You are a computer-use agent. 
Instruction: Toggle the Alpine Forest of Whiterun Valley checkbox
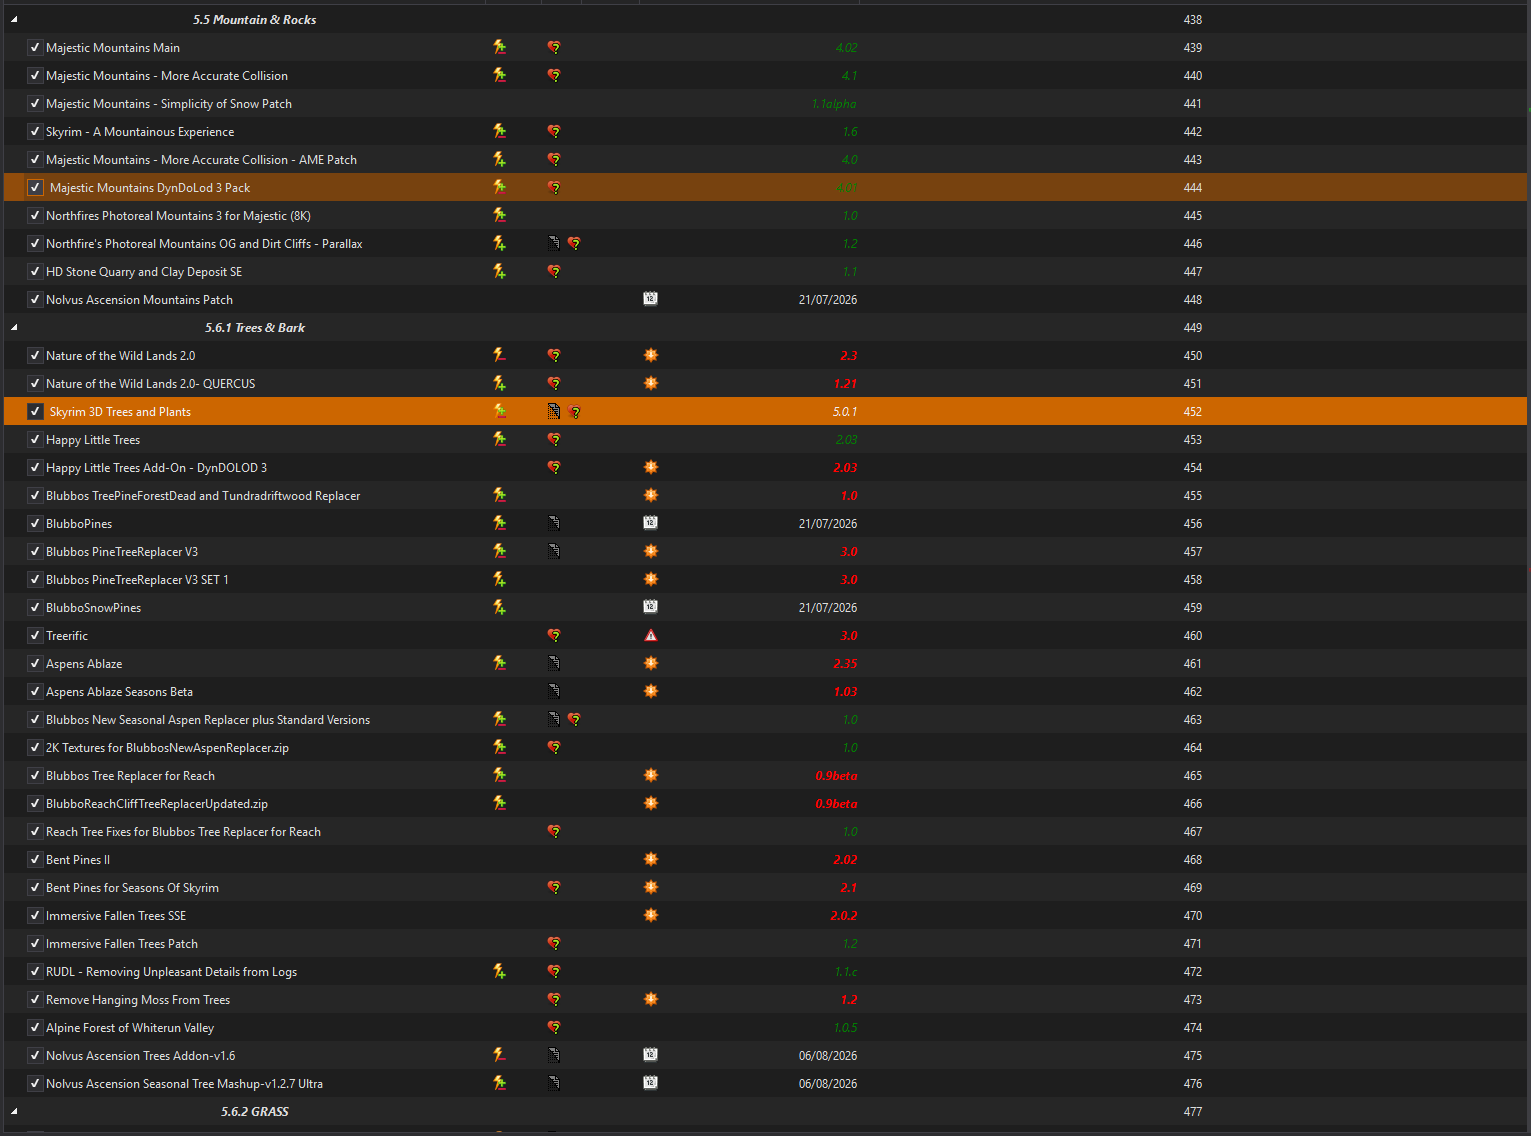(35, 1027)
